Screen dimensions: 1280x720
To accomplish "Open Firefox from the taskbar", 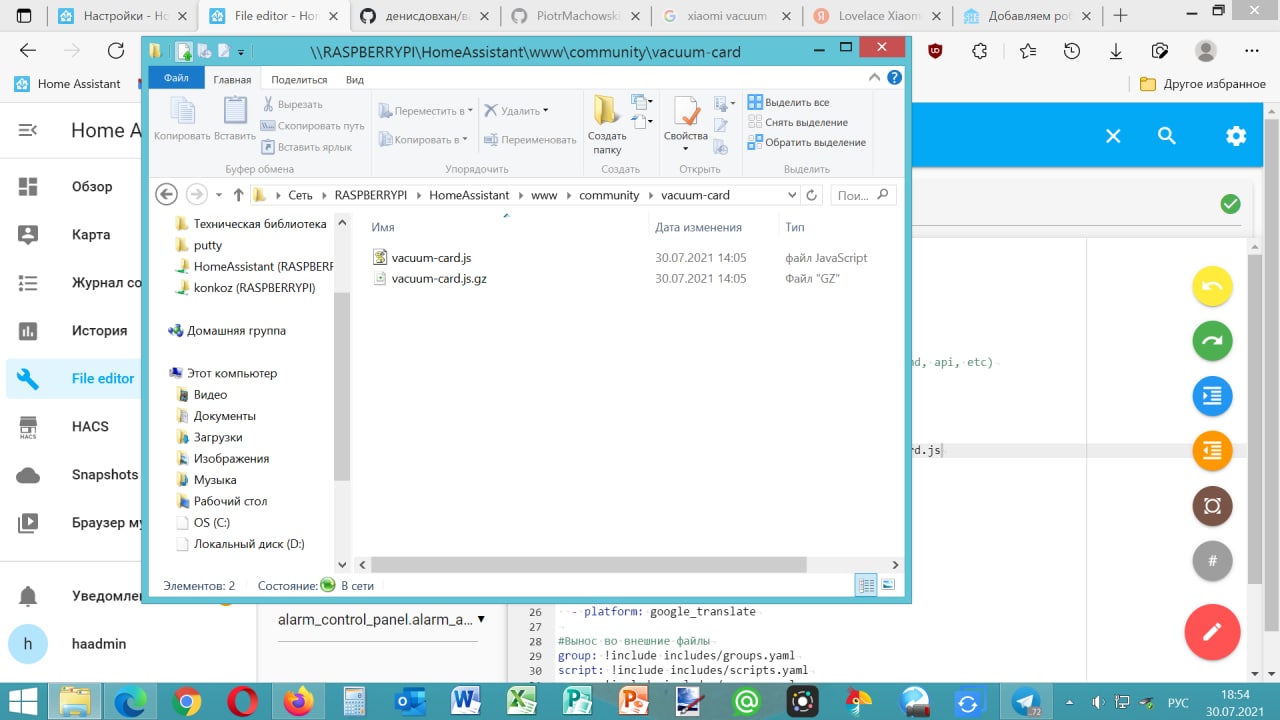I will 298,702.
